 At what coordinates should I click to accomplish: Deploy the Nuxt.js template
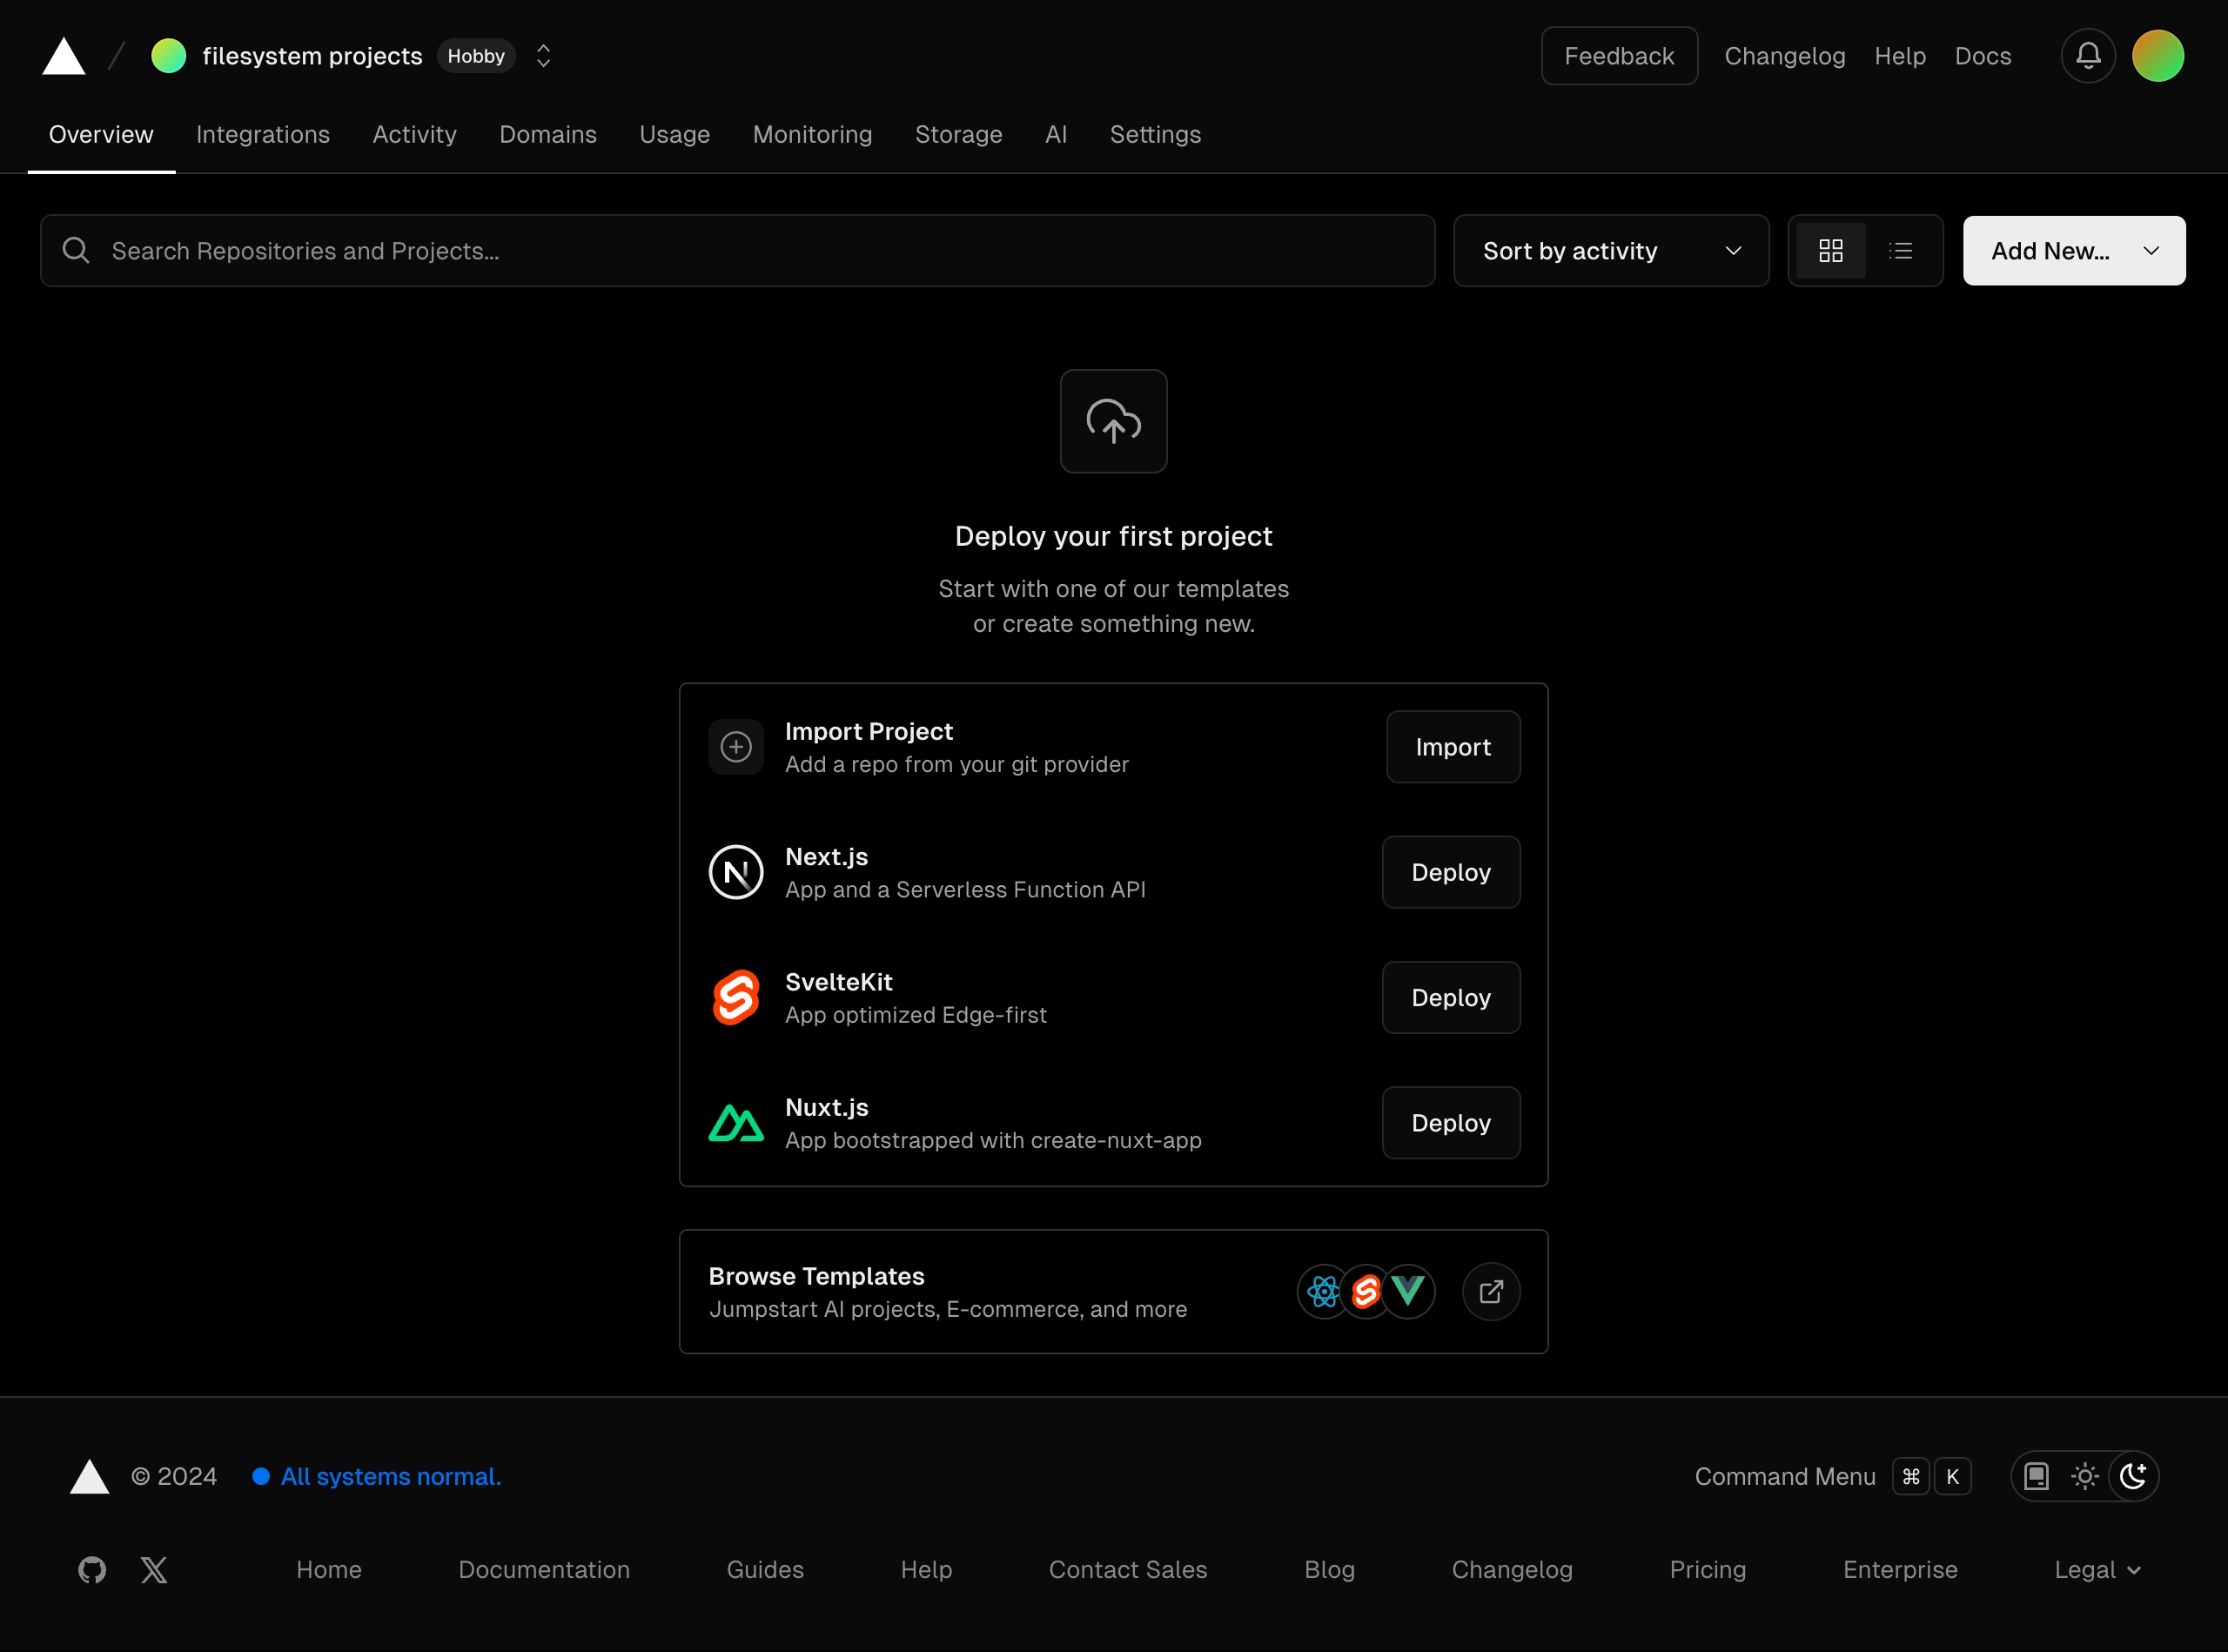click(1451, 1123)
